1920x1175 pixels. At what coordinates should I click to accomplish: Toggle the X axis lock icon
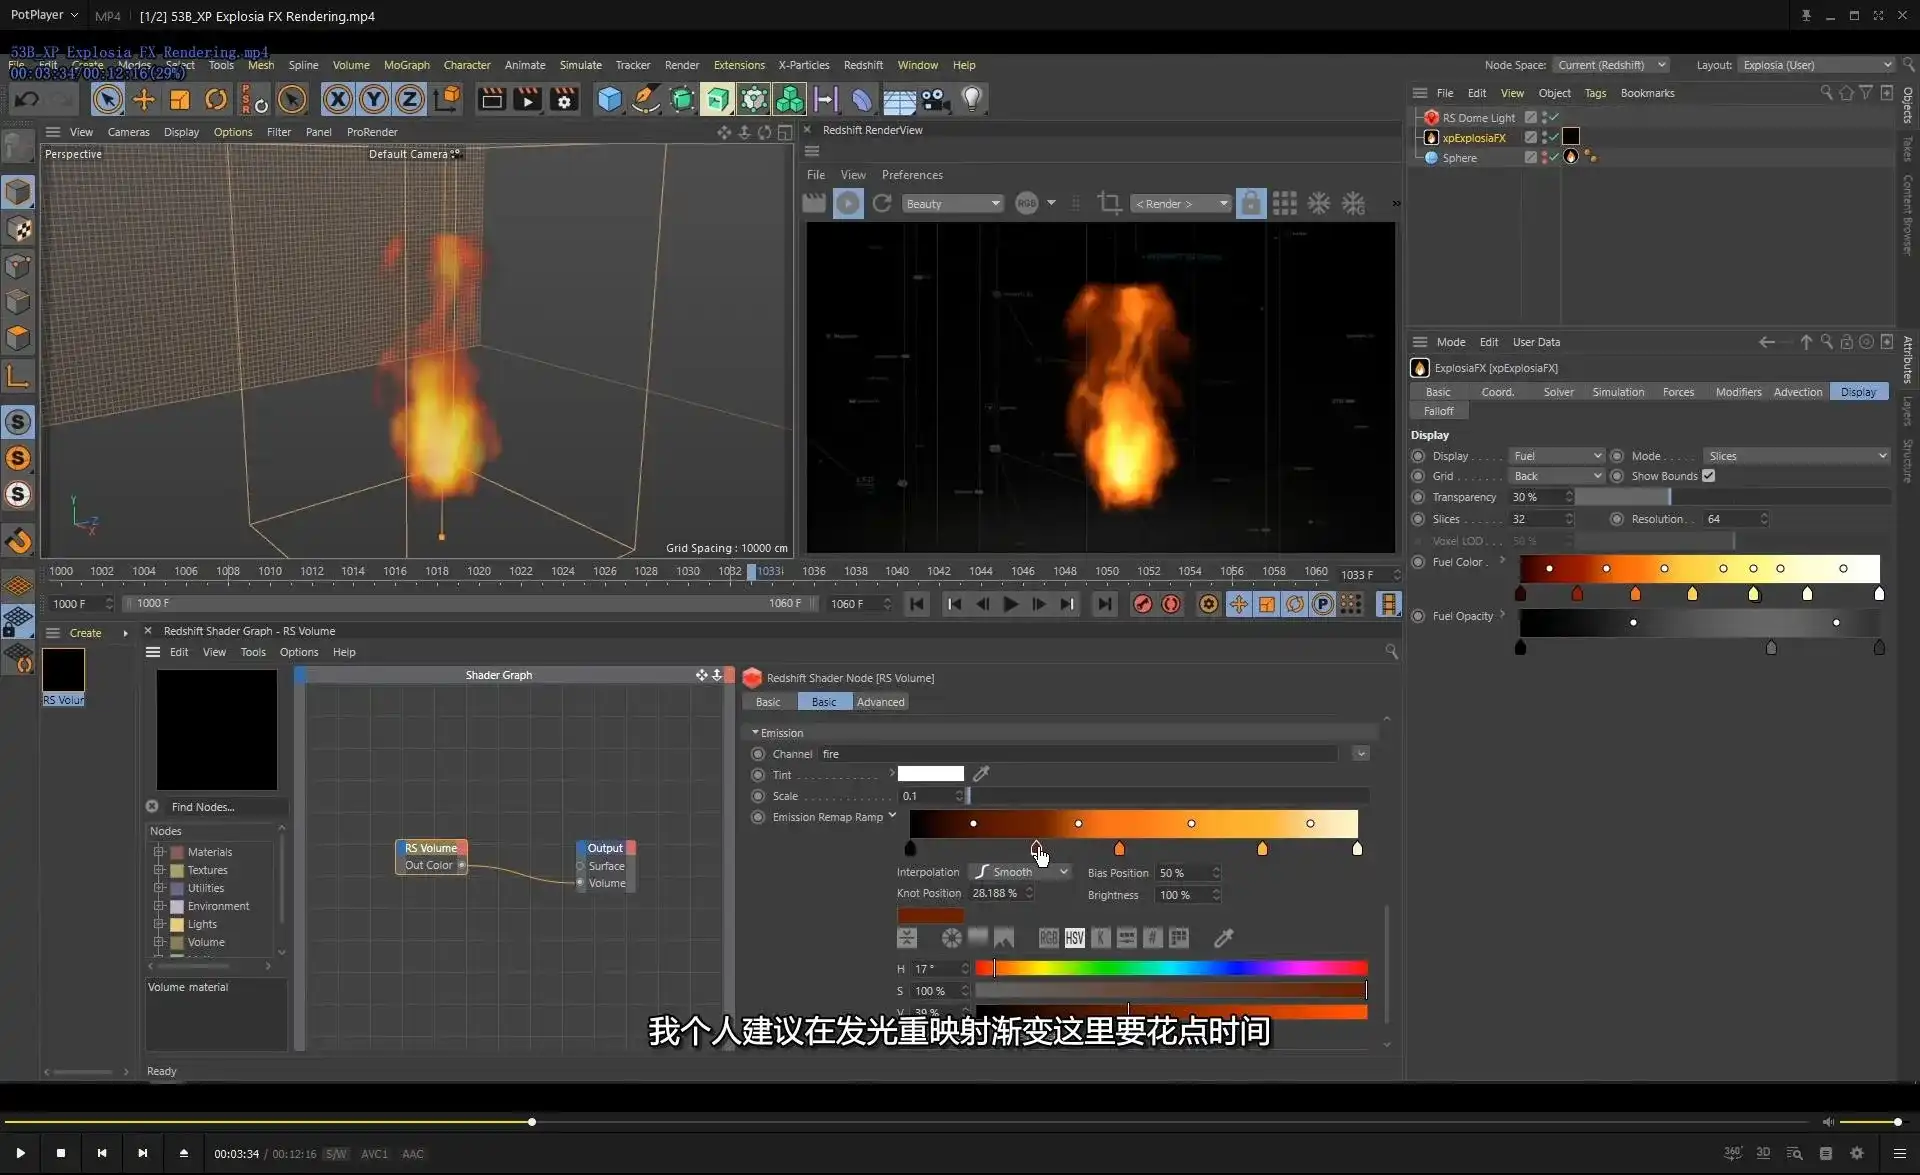pyautogui.click(x=337, y=99)
